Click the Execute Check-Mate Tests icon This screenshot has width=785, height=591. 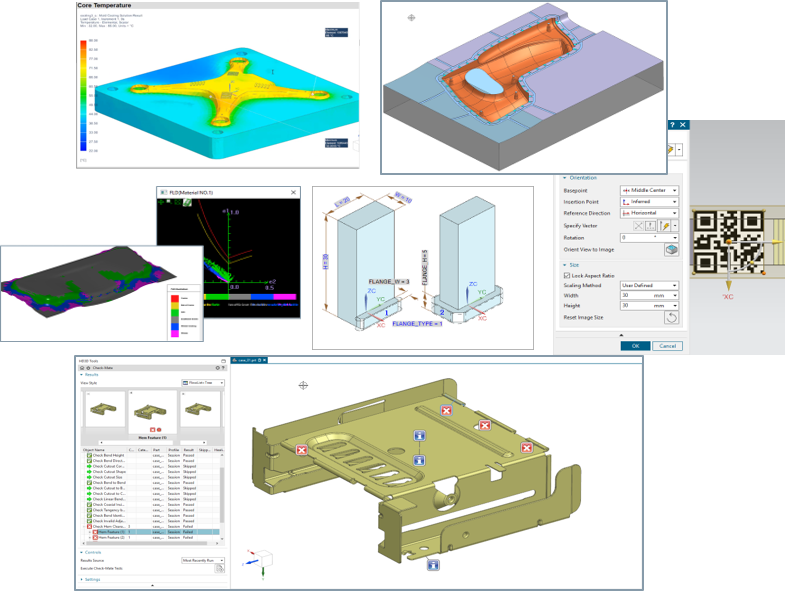pos(220,568)
